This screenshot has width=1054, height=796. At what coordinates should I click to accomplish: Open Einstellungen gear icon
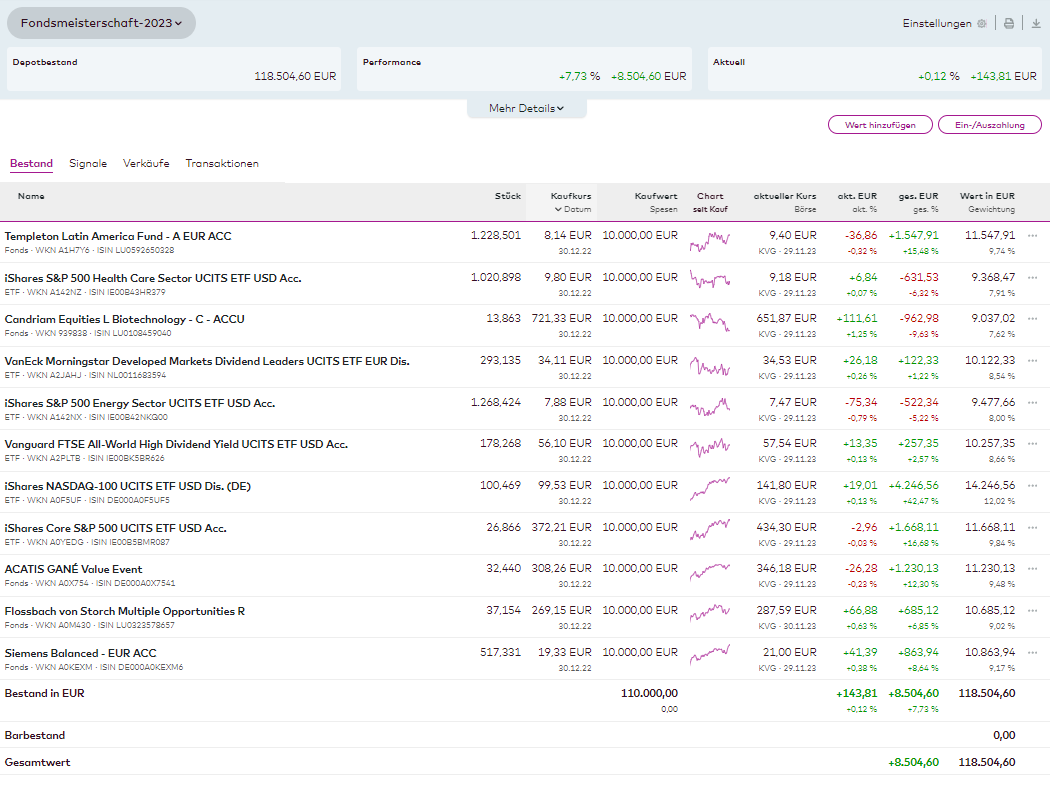(981, 24)
